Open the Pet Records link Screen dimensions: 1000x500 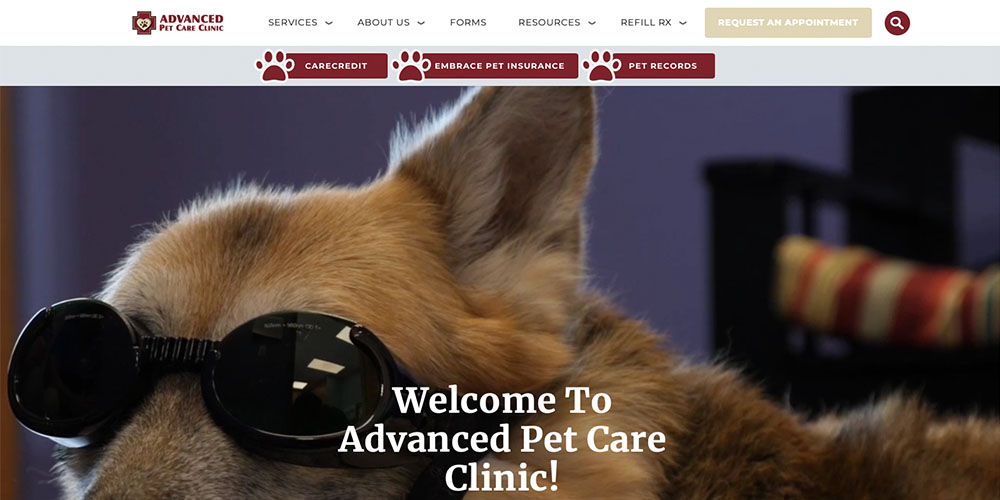tap(663, 66)
